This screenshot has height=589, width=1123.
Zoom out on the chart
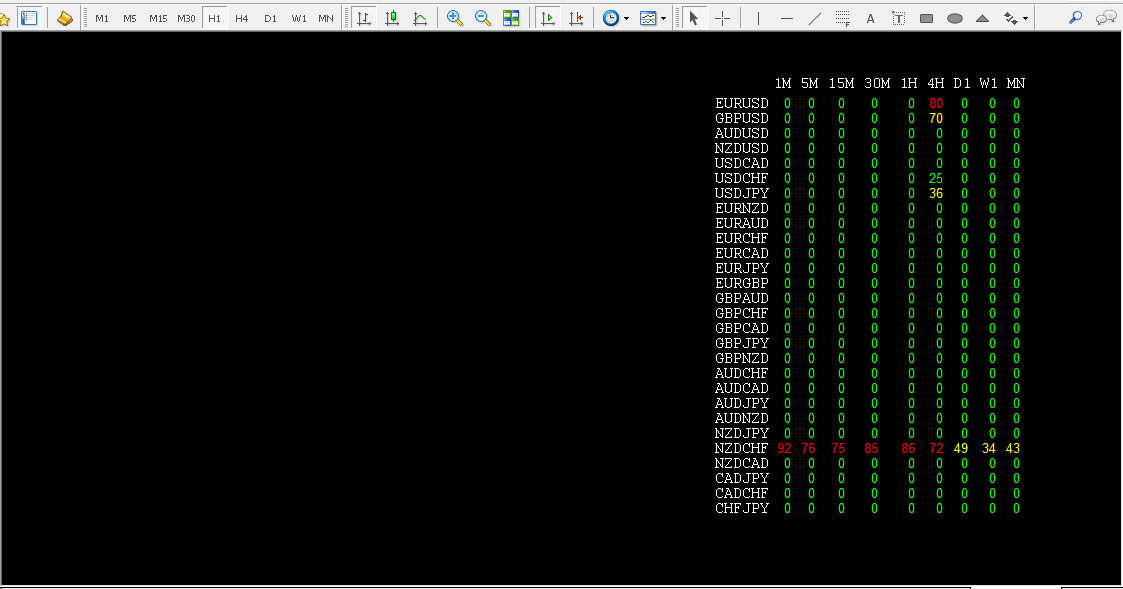483,18
